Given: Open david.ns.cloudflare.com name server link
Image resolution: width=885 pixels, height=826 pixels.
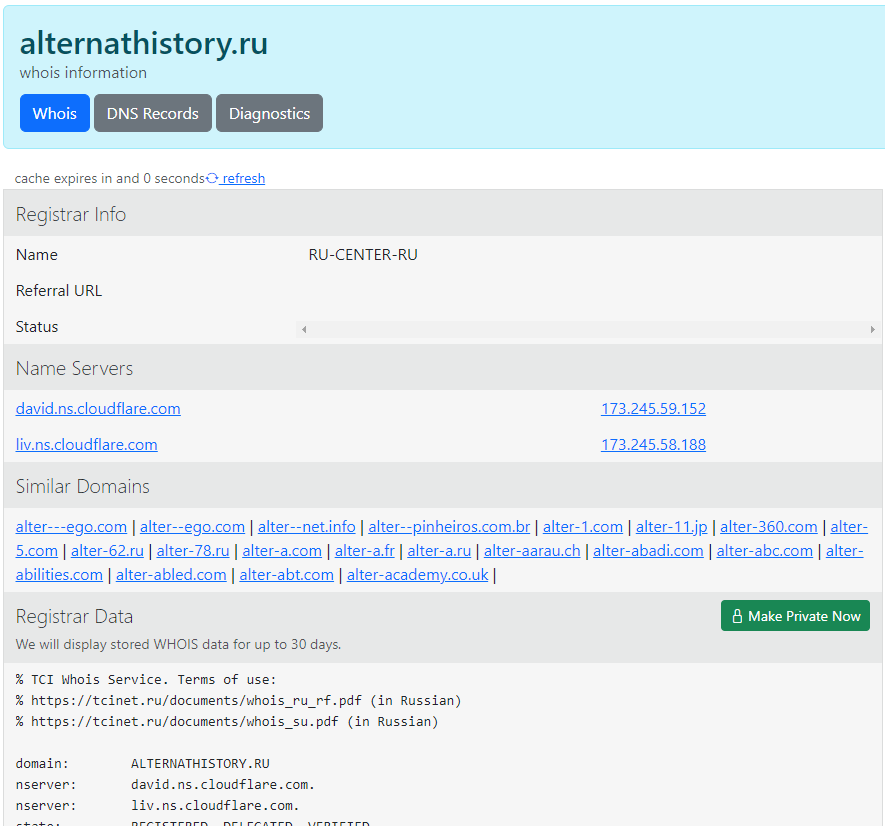Looking at the screenshot, I should click(98, 409).
